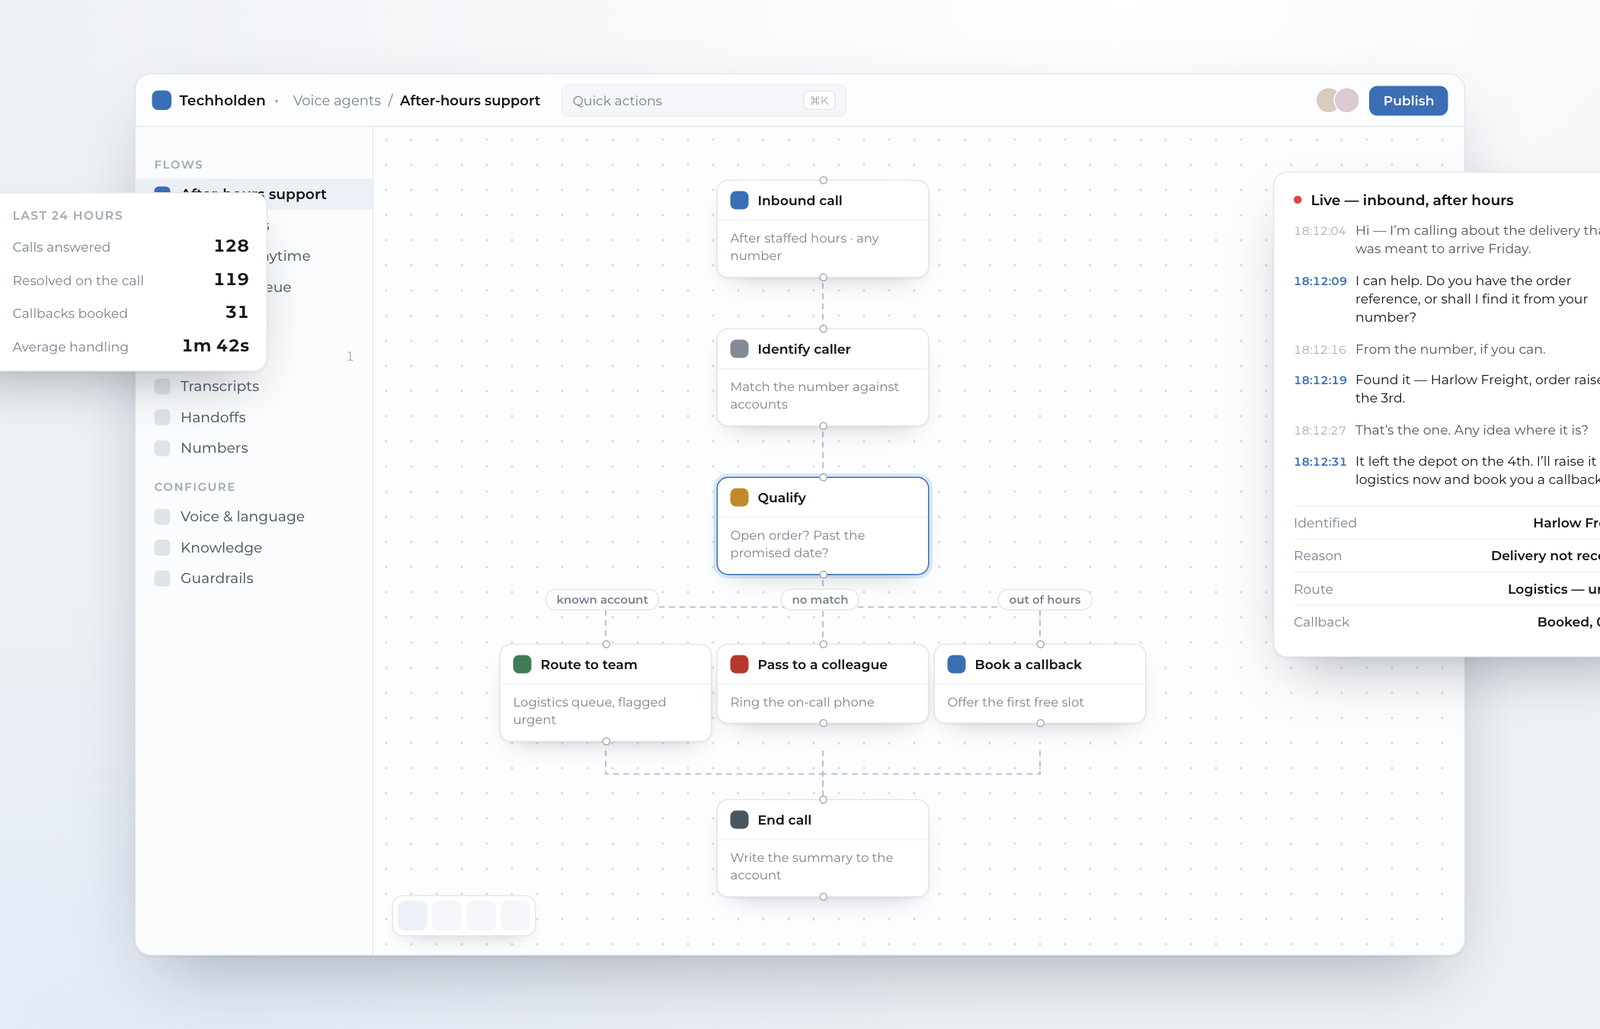Click the gray Identify caller node icon
Screen dimensions: 1600x1029
tap(739, 349)
